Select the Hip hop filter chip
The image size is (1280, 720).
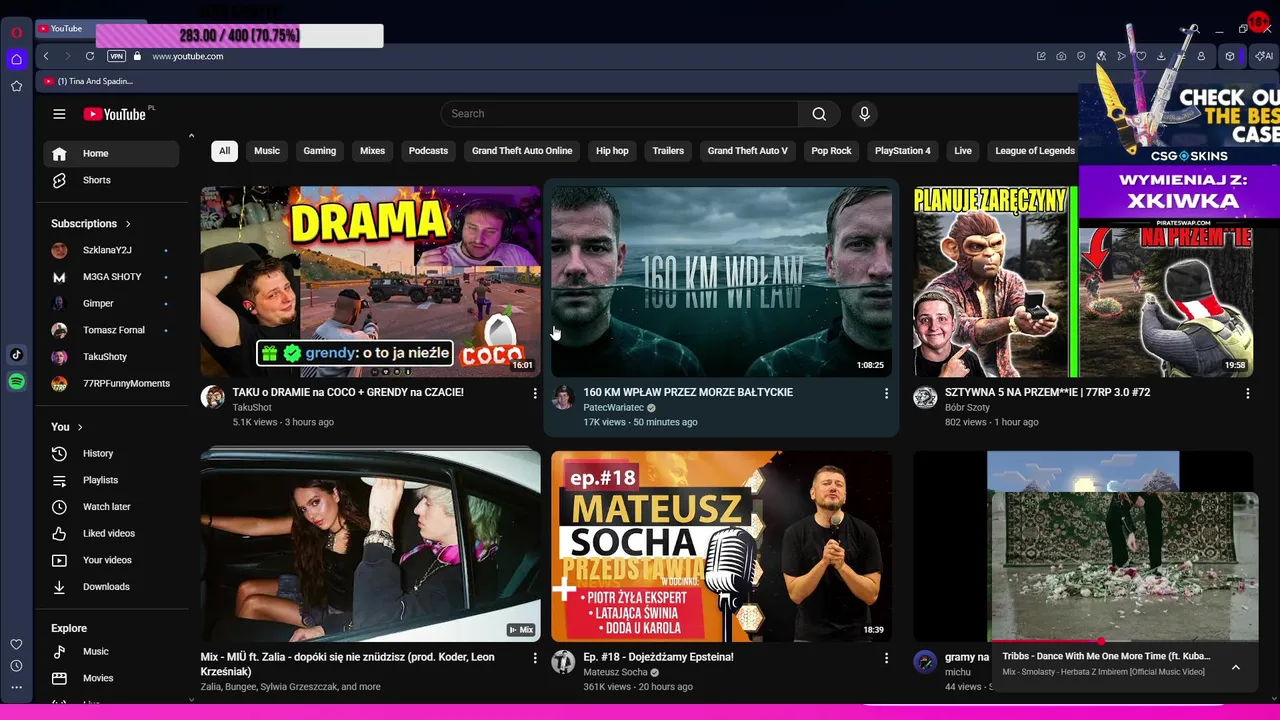coord(612,151)
